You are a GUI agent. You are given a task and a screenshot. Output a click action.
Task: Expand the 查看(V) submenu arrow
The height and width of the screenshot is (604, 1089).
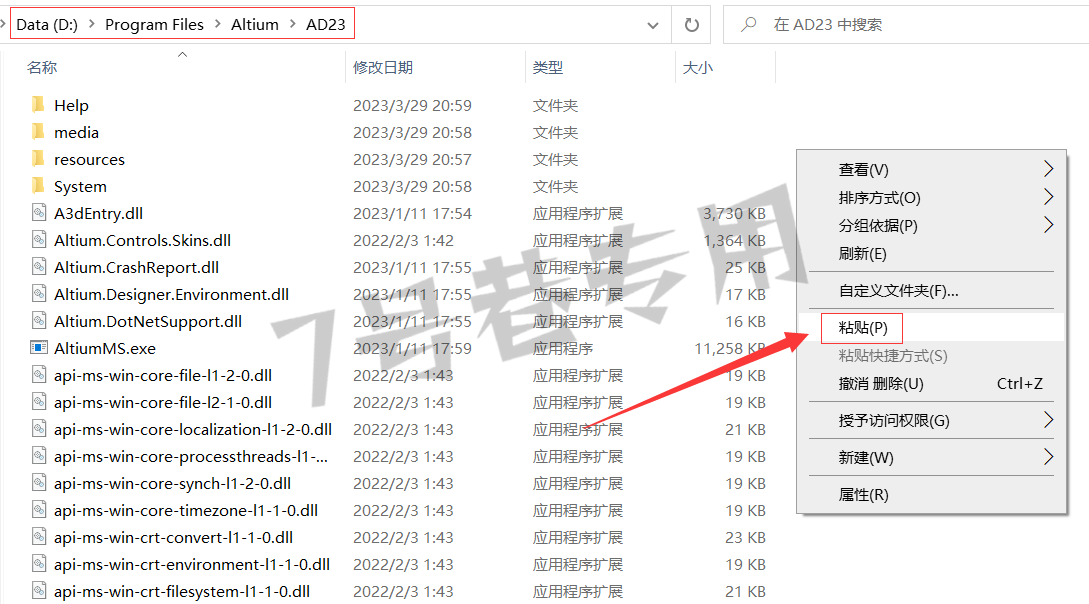[x=1049, y=169]
